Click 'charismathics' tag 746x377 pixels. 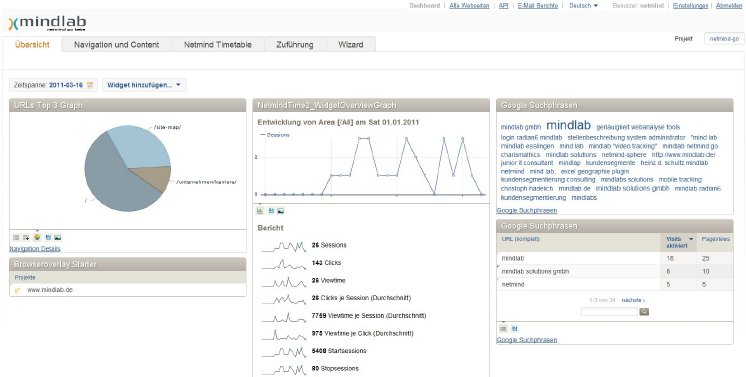[520, 155]
